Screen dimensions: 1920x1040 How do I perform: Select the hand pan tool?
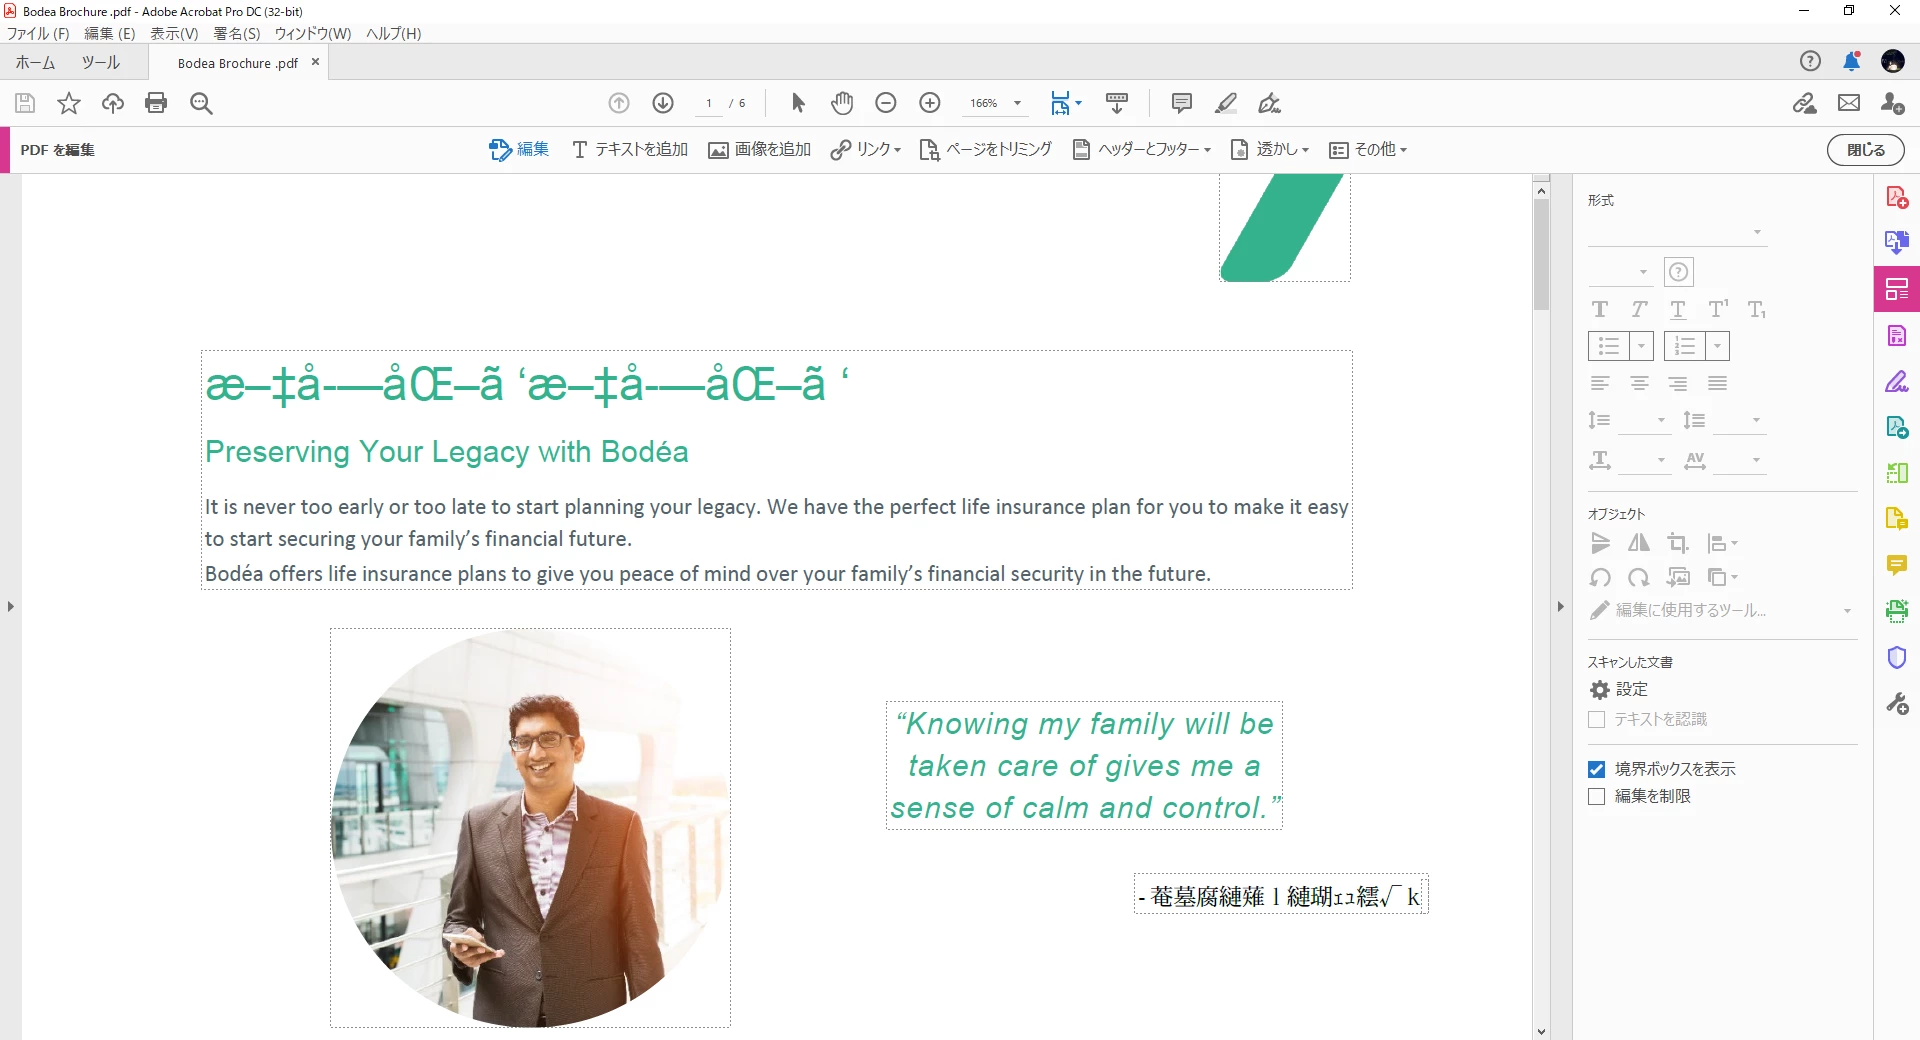pos(842,103)
